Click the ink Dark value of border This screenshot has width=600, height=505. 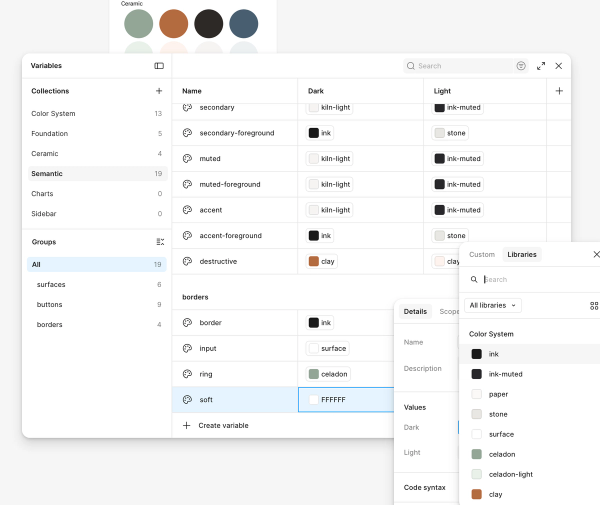pyautogui.click(x=320, y=323)
